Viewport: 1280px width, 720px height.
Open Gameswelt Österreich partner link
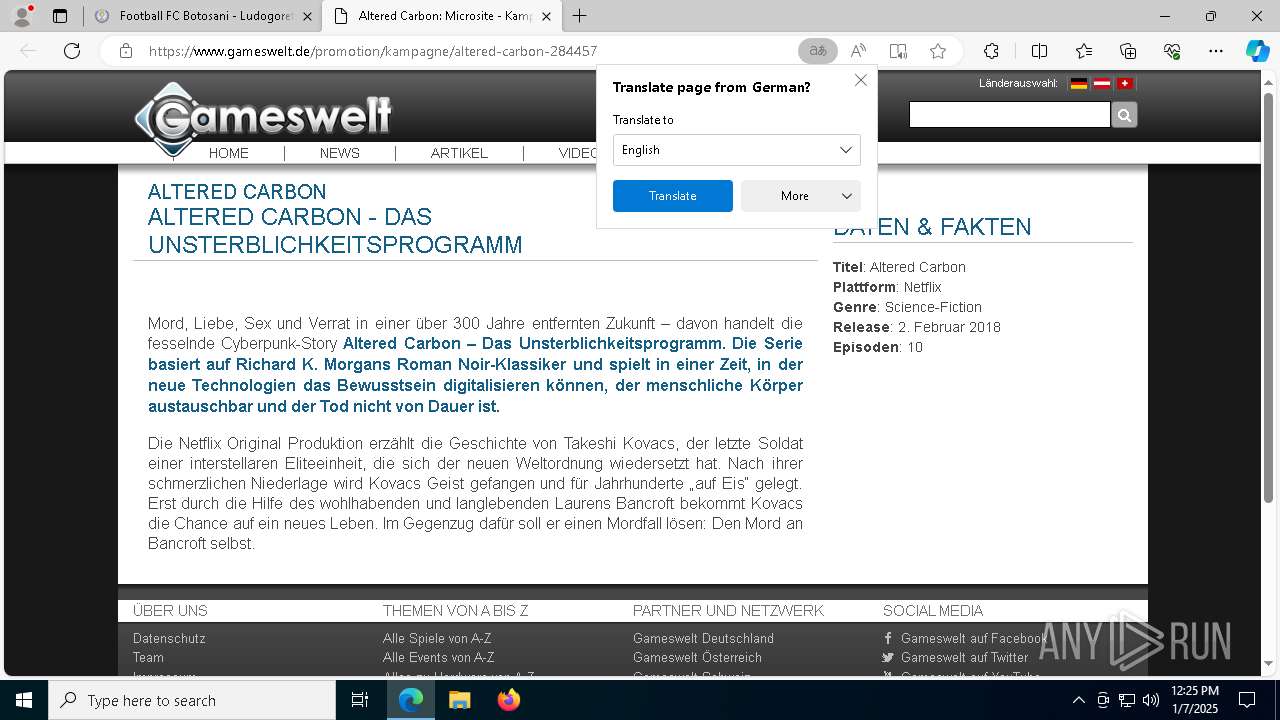[x=697, y=657]
